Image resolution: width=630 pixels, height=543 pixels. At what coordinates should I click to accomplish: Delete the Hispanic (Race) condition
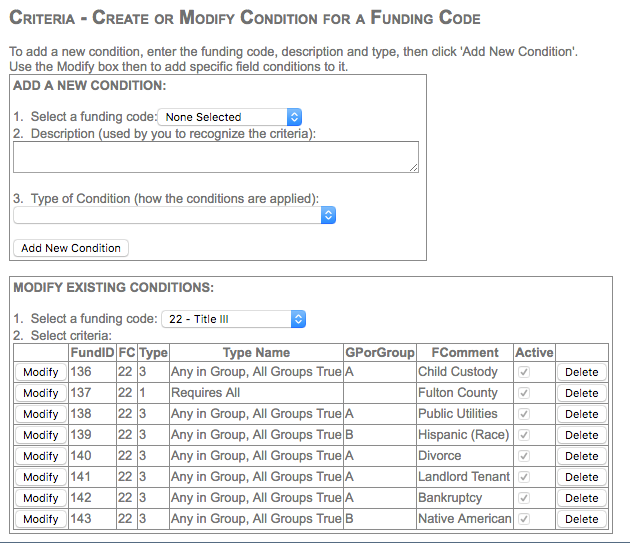pyautogui.click(x=581, y=435)
